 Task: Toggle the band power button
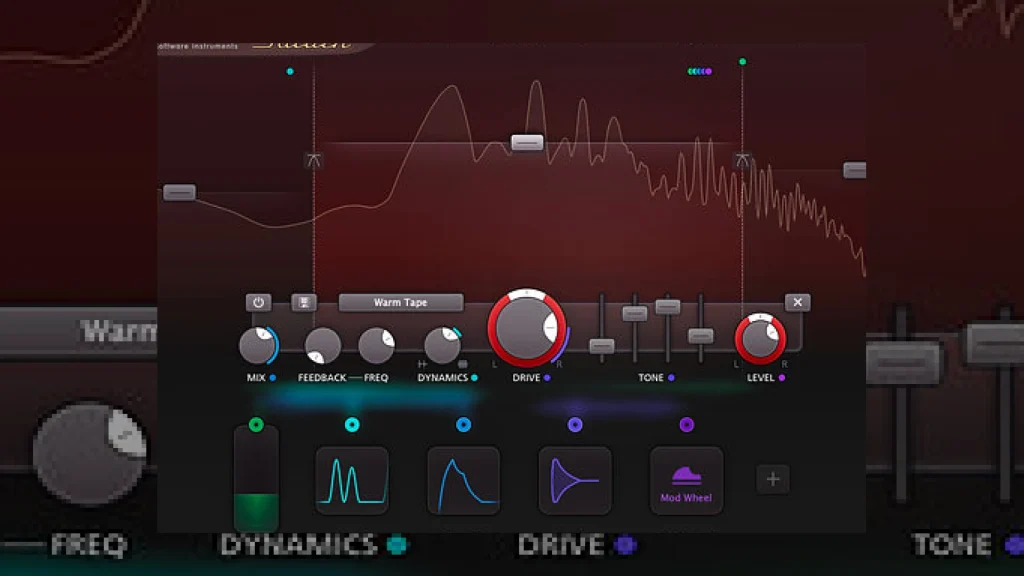(x=259, y=302)
